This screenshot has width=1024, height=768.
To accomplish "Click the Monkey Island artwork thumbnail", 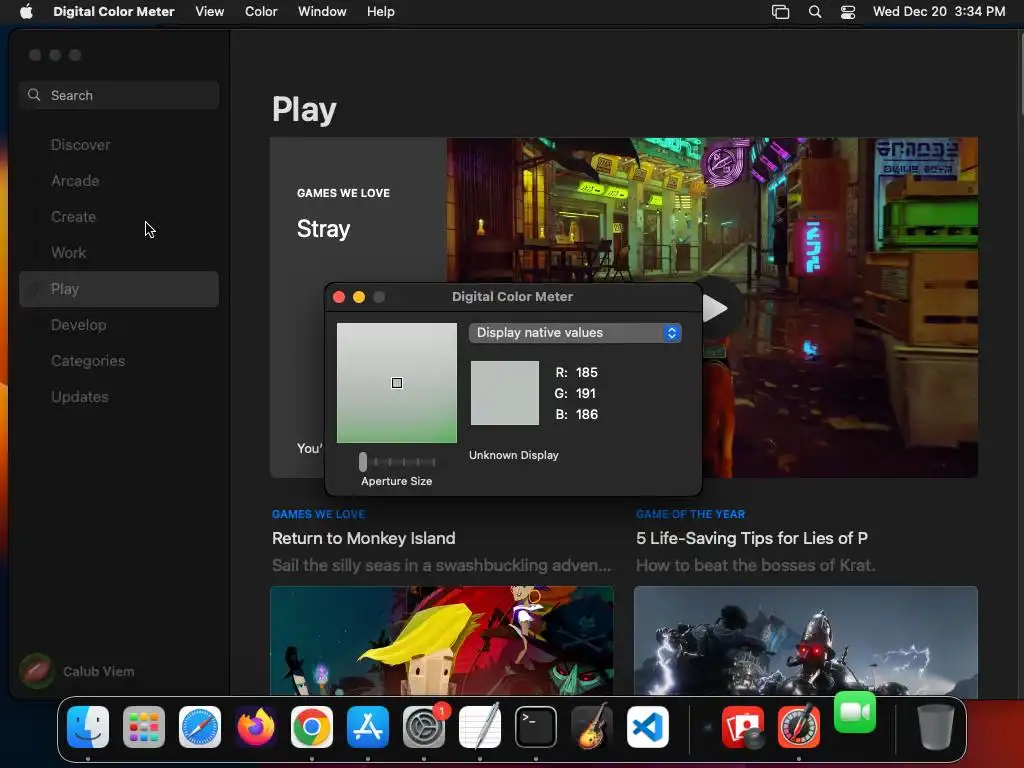I will point(441,641).
